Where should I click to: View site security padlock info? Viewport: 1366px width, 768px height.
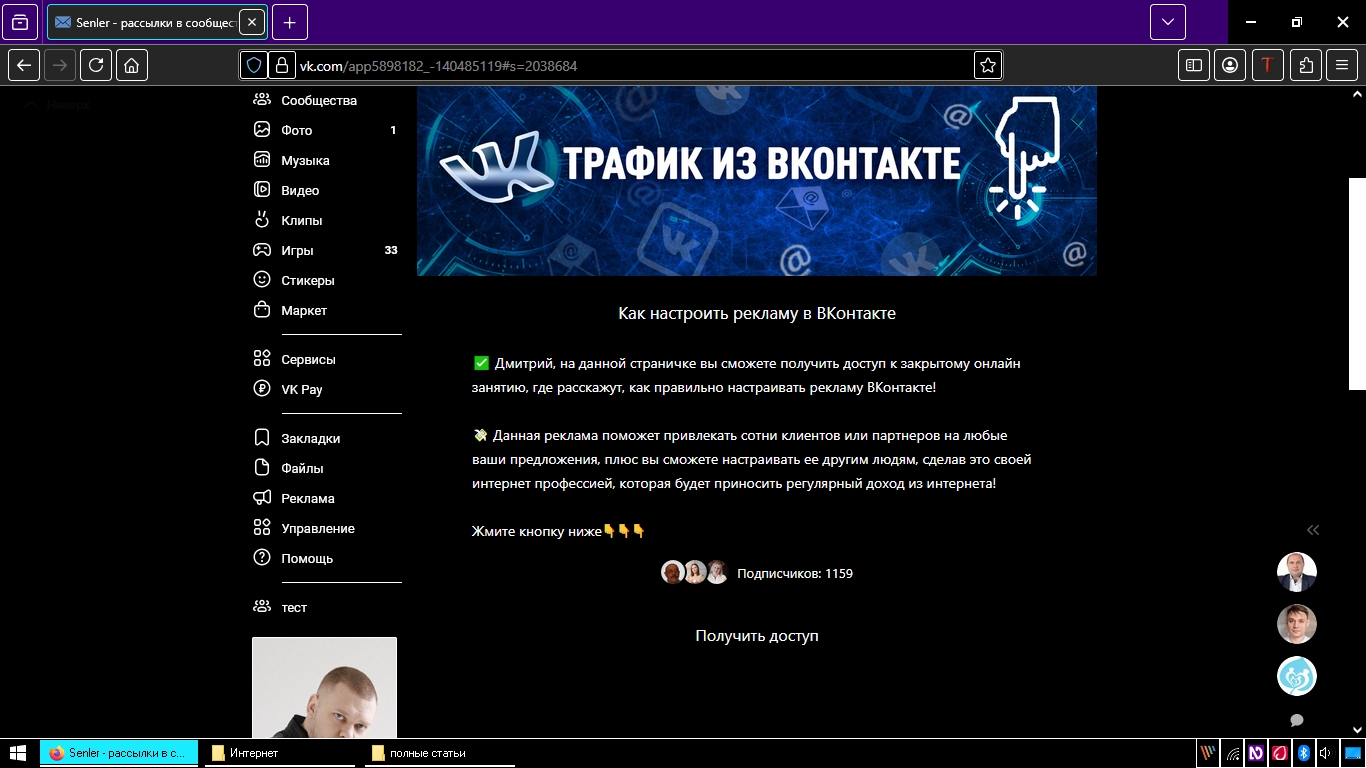282,65
